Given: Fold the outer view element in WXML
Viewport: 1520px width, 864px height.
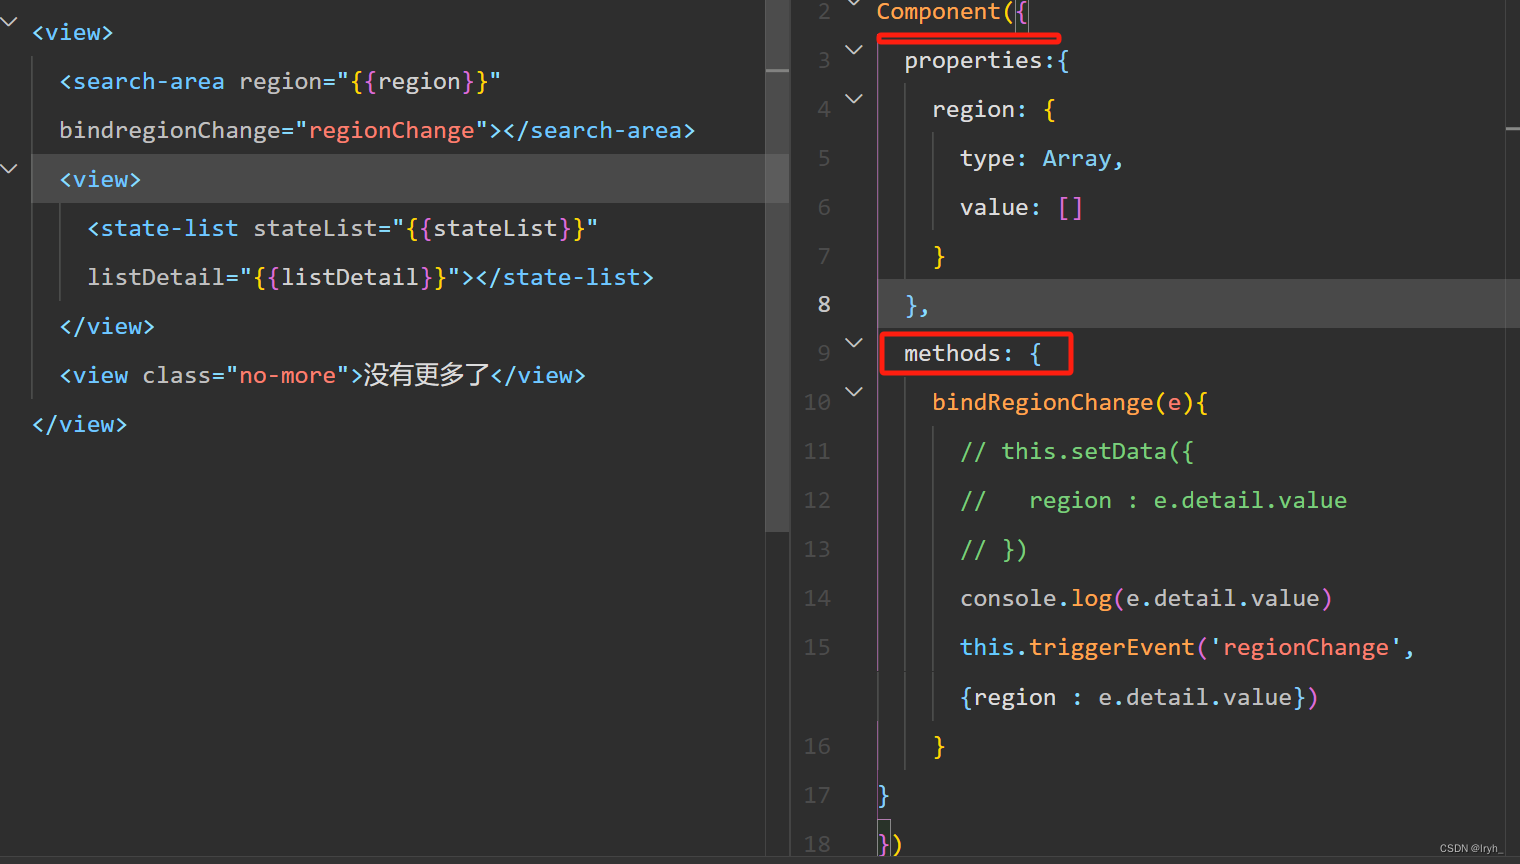Looking at the screenshot, I should 10,20.
